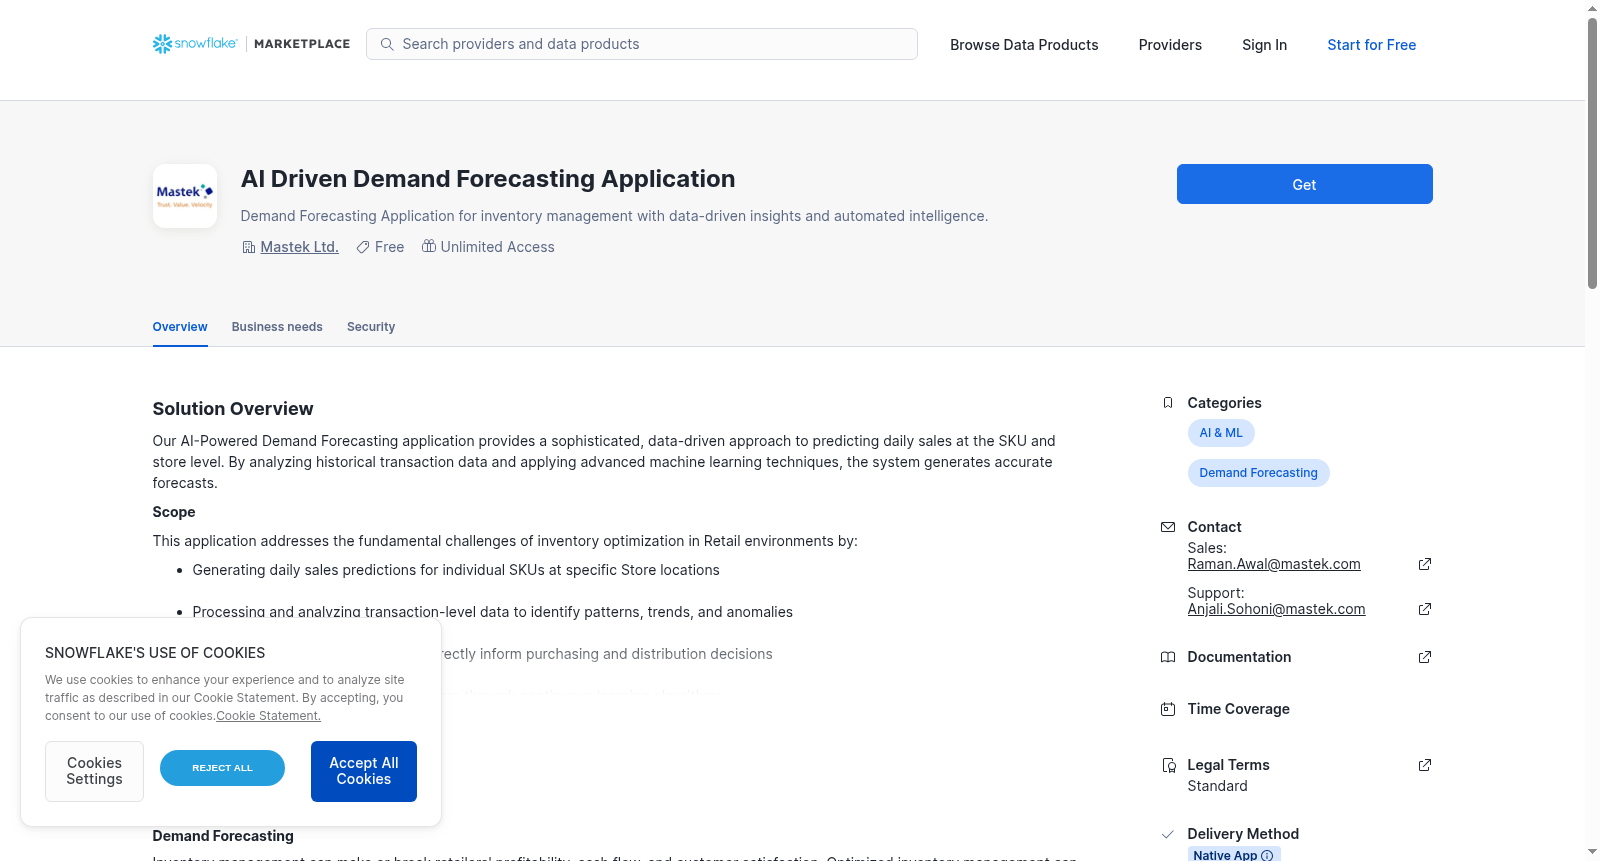Accept all cookies in the banner

[x=364, y=771]
